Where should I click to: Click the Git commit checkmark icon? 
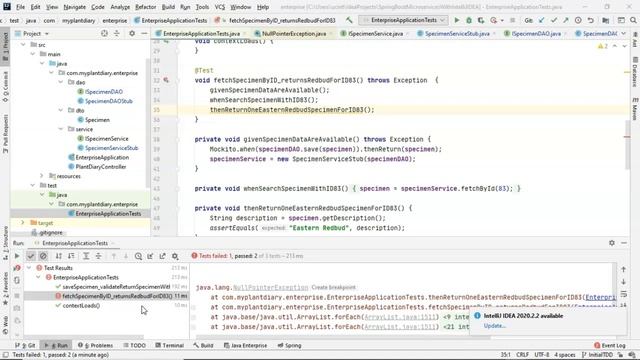[554, 20]
